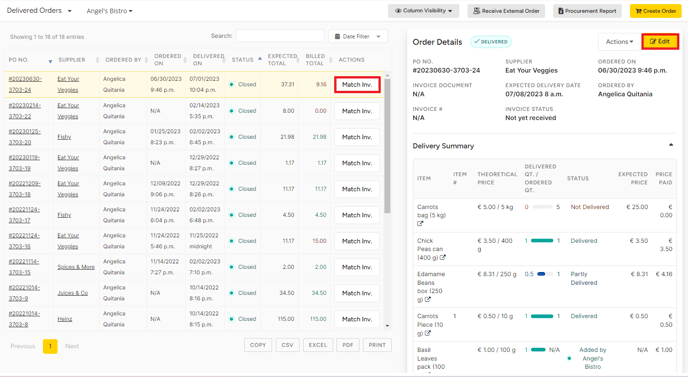Export the table as CSV

(x=287, y=345)
